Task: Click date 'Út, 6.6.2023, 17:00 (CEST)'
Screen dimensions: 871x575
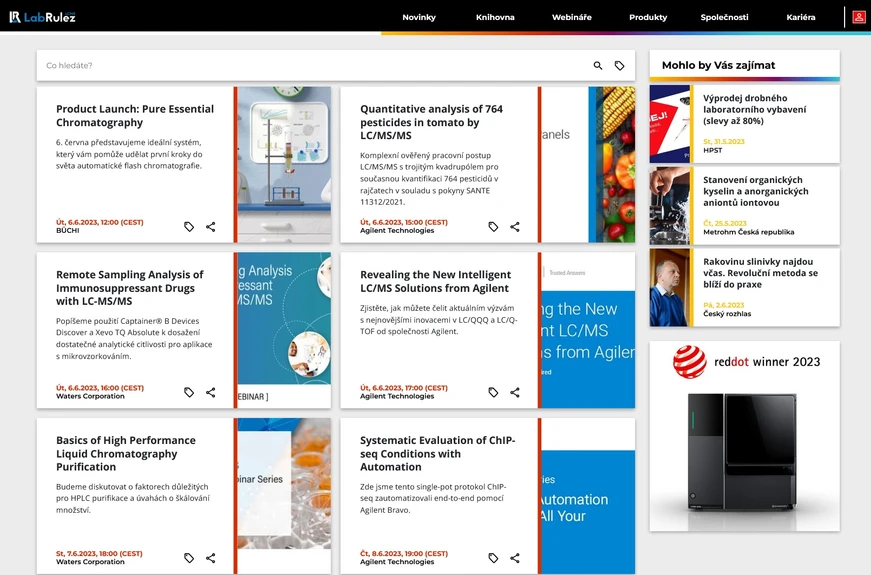Action: (403, 388)
